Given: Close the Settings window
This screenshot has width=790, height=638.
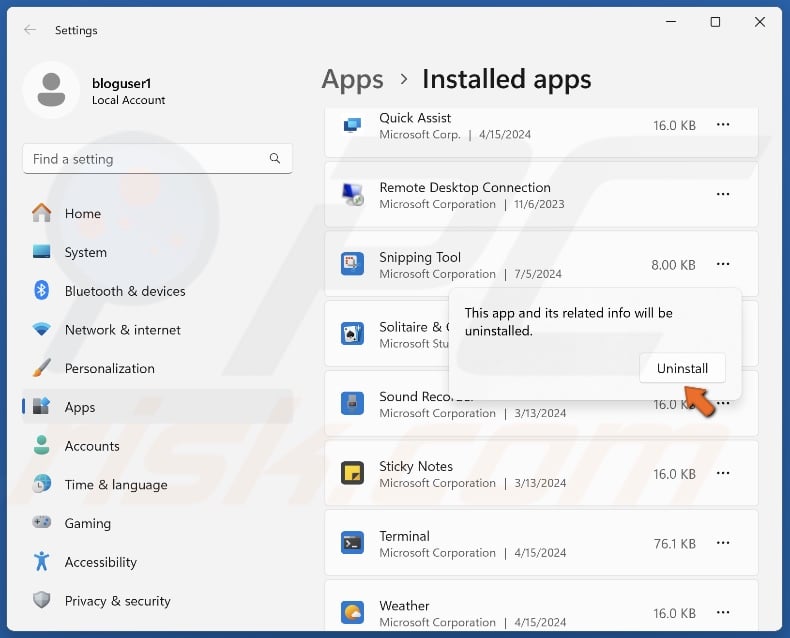Looking at the screenshot, I should point(760,22).
